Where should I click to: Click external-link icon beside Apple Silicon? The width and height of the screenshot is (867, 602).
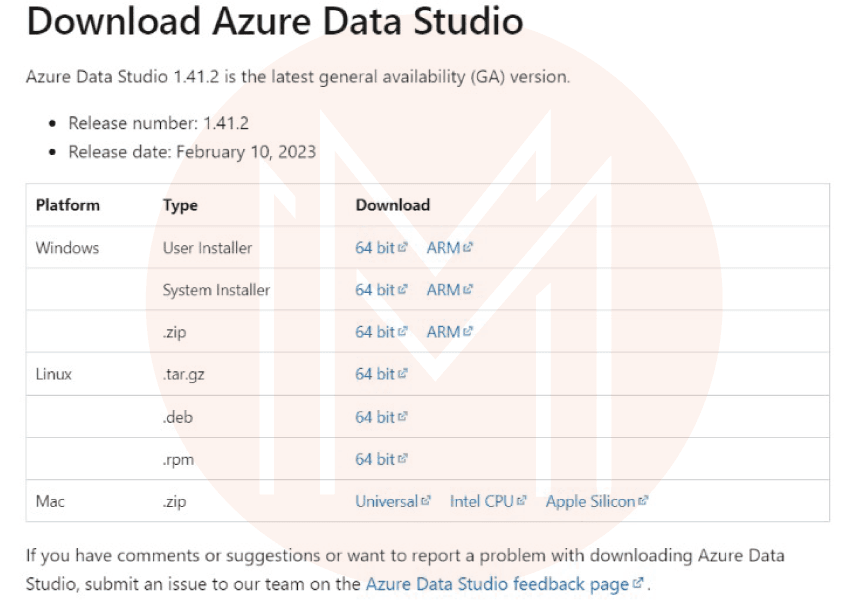tap(643, 501)
